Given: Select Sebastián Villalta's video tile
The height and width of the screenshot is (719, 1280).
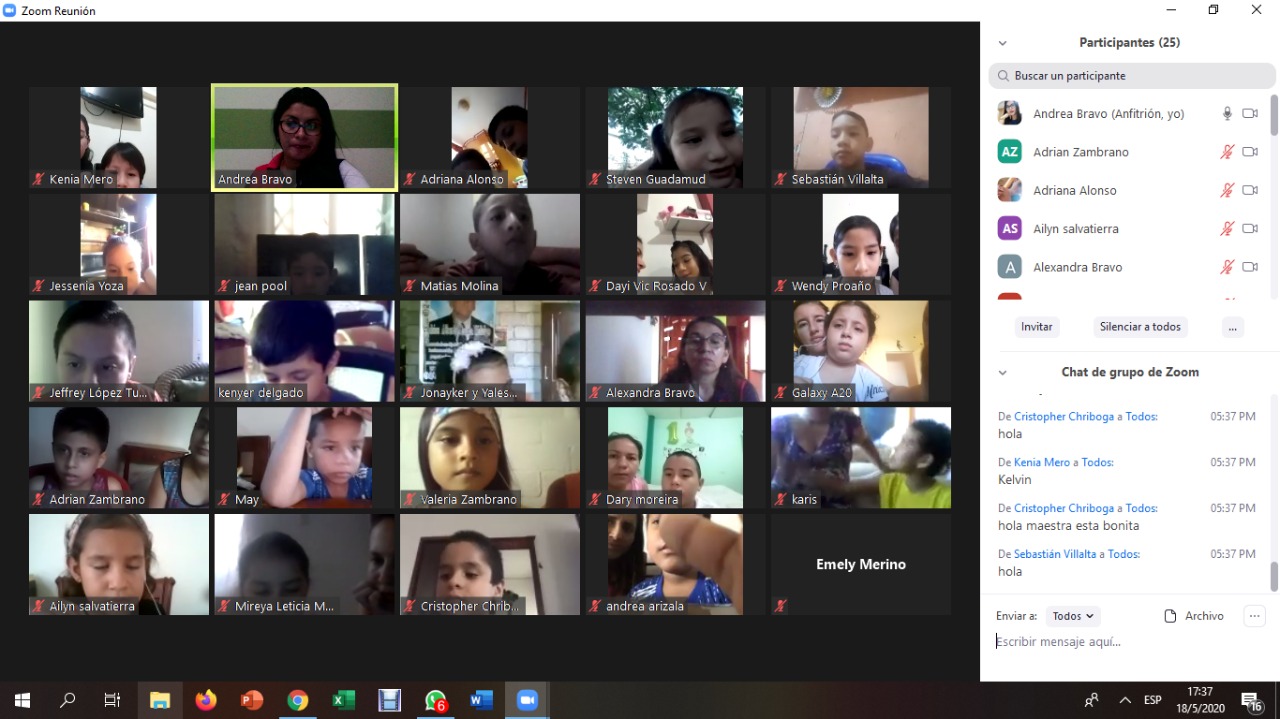Looking at the screenshot, I should point(861,138).
